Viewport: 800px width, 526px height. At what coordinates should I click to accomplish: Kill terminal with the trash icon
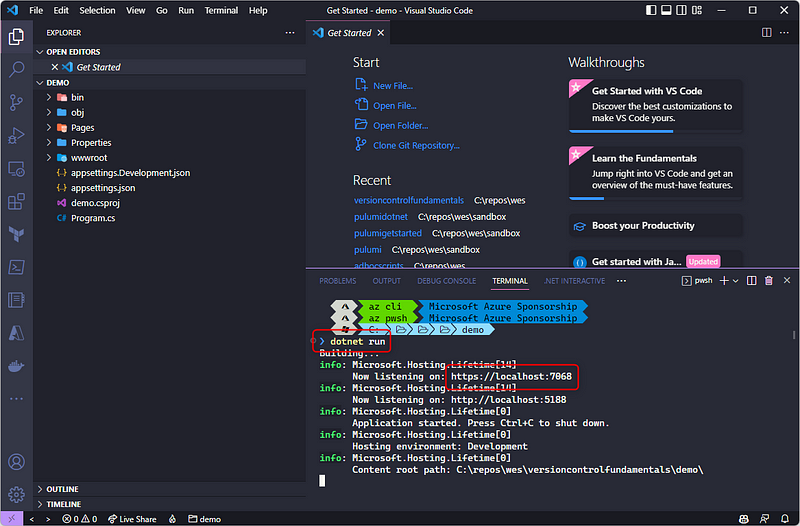click(769, 281)
